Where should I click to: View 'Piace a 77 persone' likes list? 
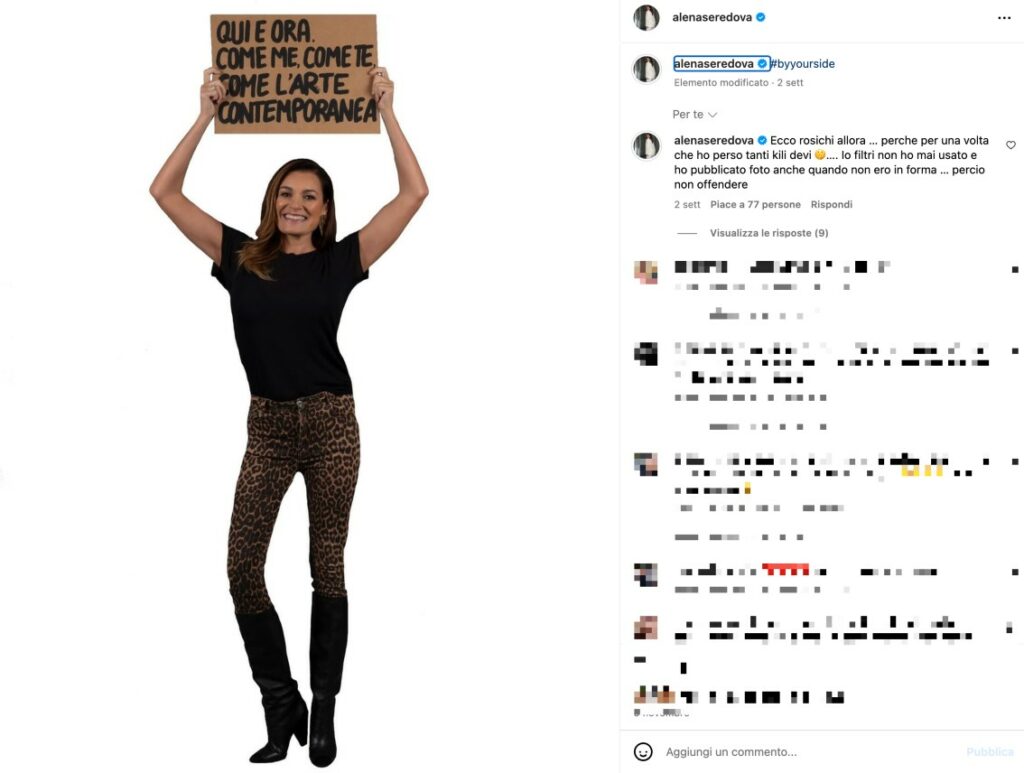click(755, 204)
